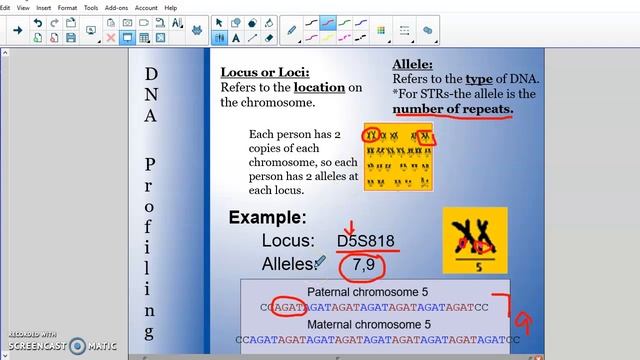Open the Edit menu
This screenshot has height=360, width=640.
tap(5, 8)
